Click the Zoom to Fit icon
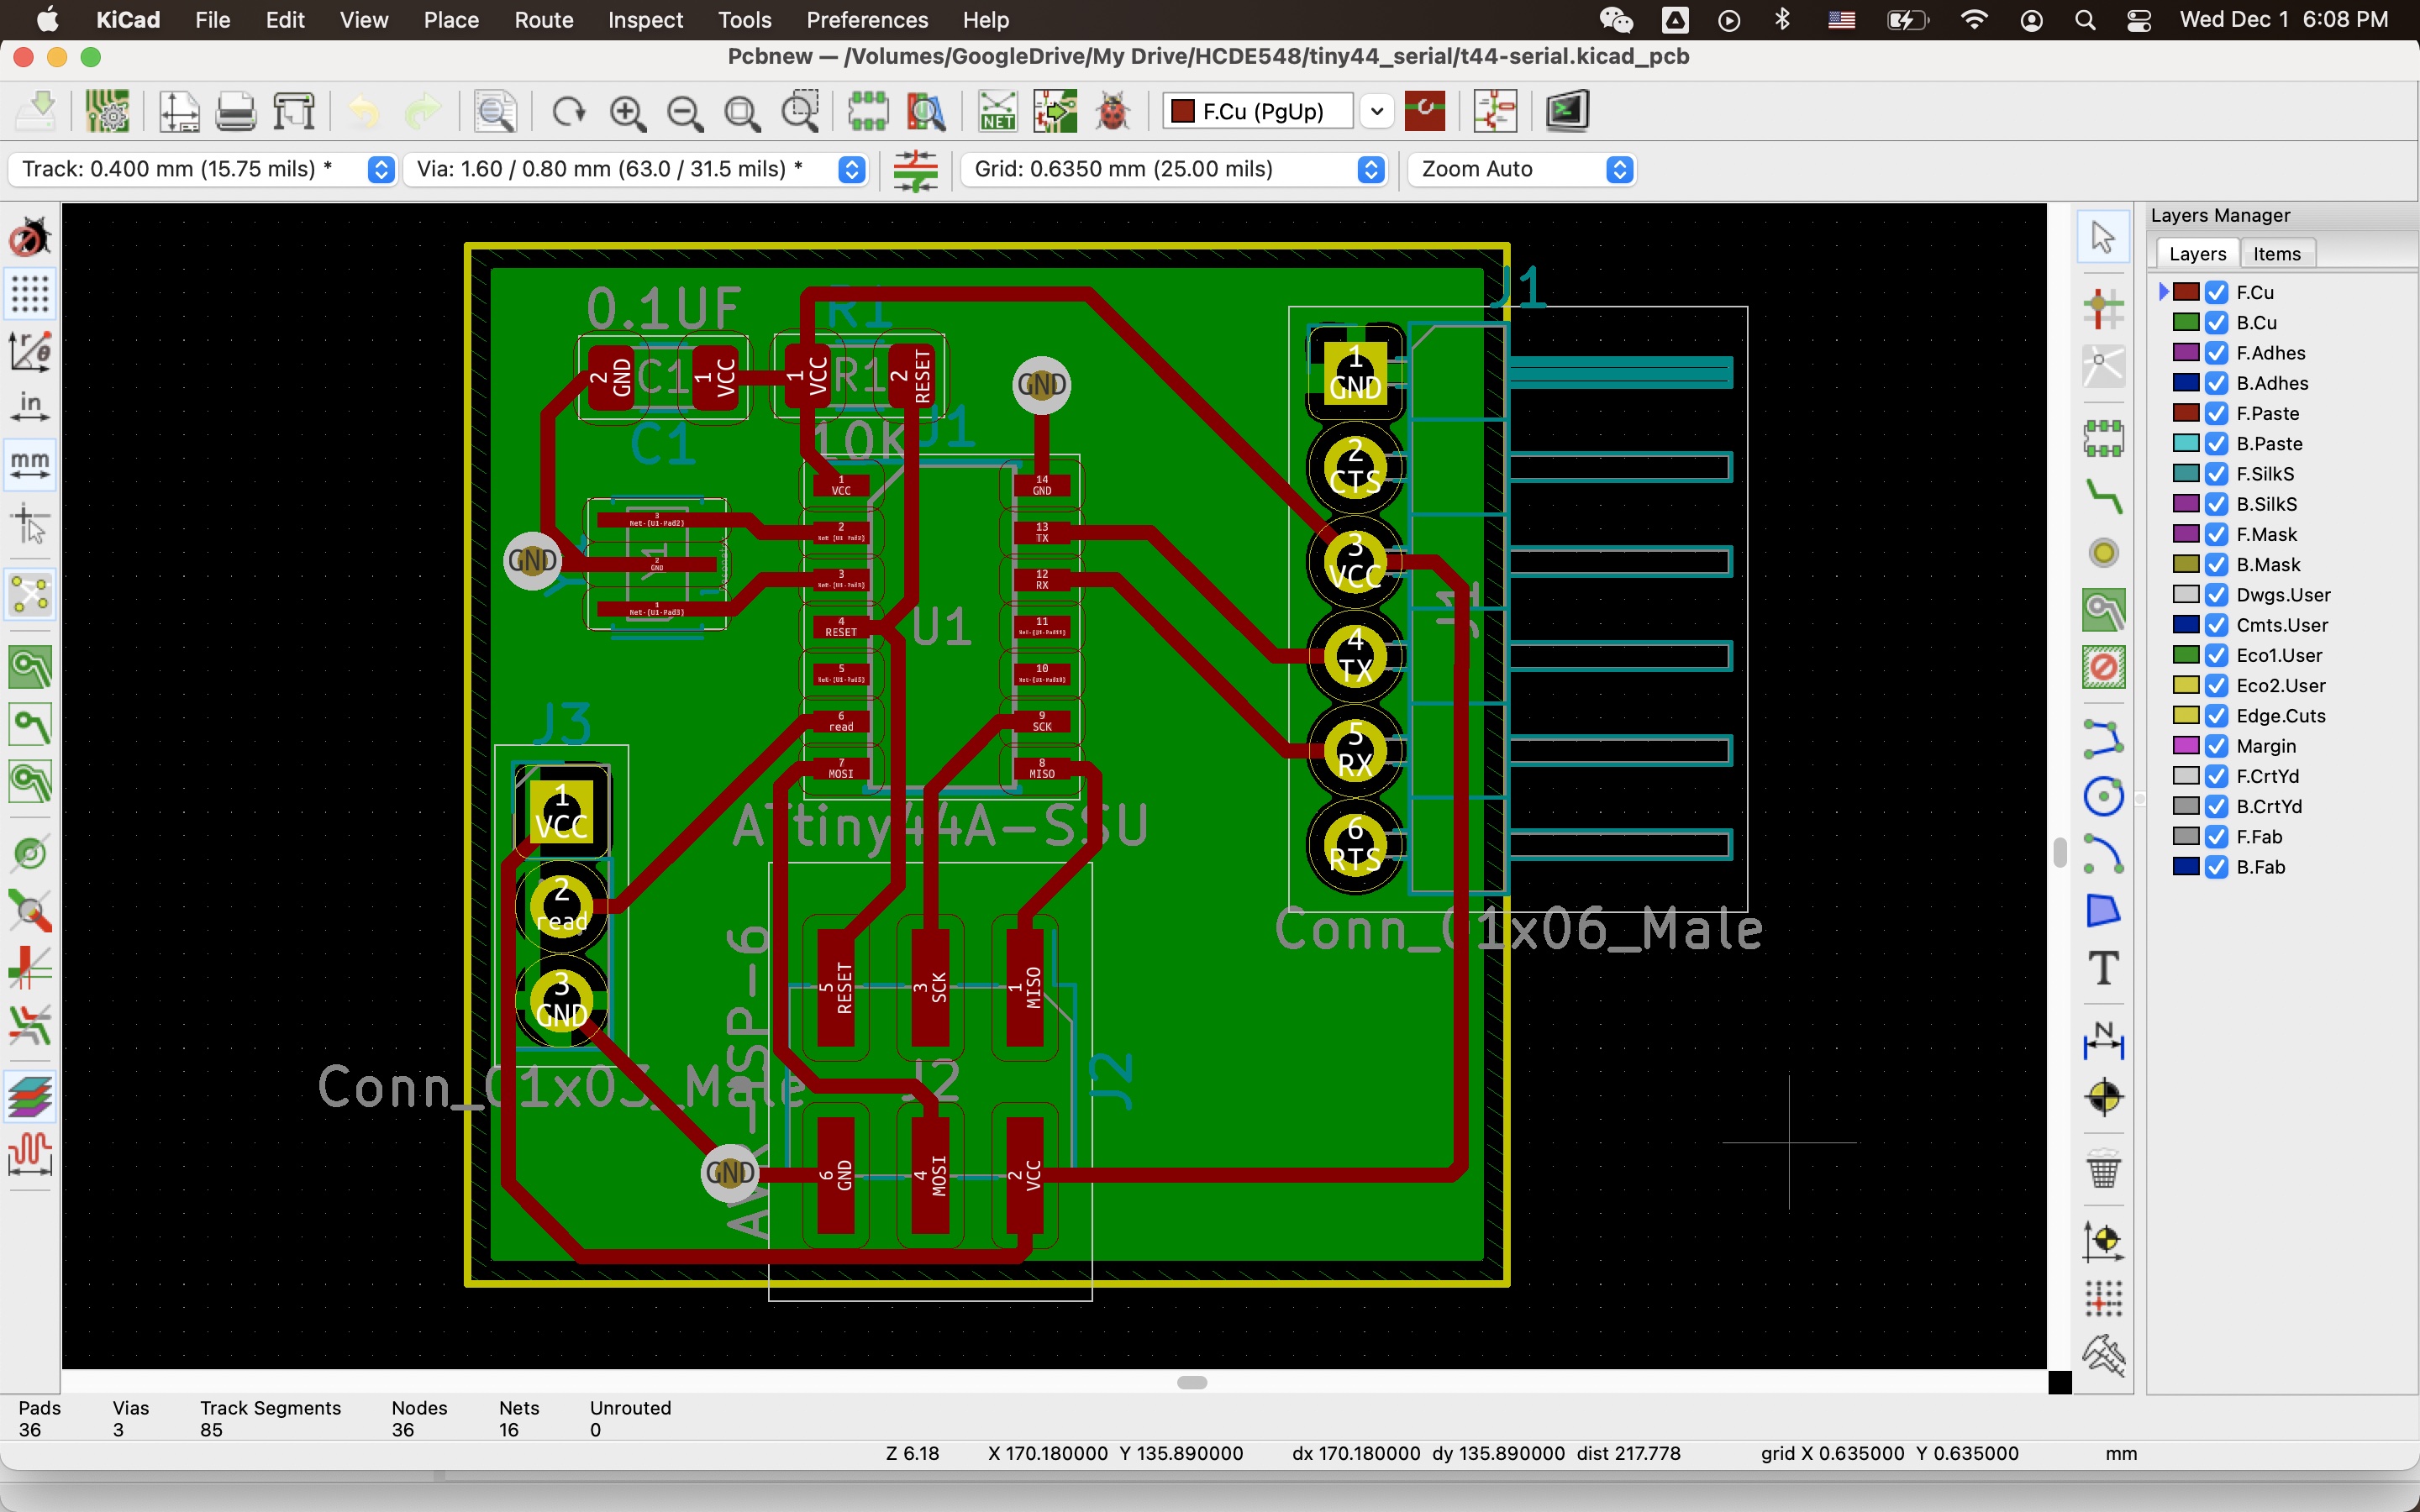 (x=742, y=111)
